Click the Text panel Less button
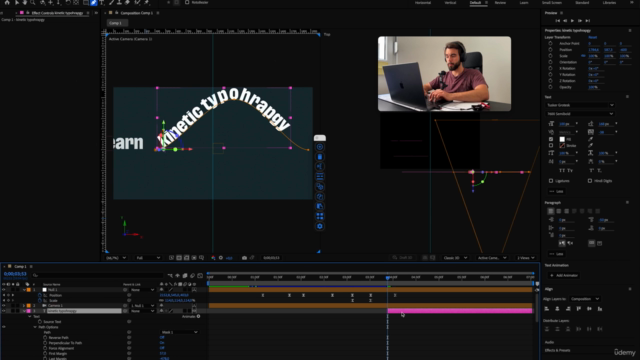640x360 pixels. (x=557, y=191)
